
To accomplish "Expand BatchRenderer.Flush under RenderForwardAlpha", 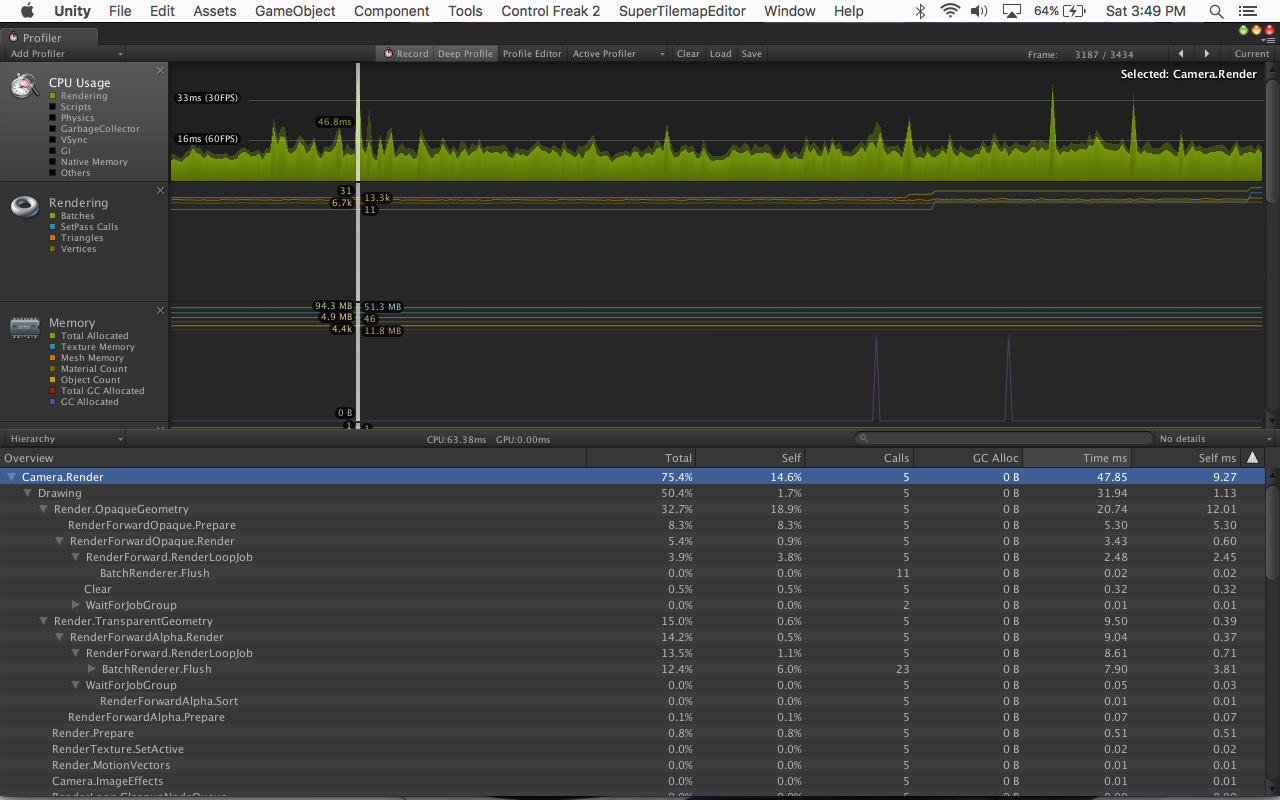I will pyautogui.click(x=92, y=670).
